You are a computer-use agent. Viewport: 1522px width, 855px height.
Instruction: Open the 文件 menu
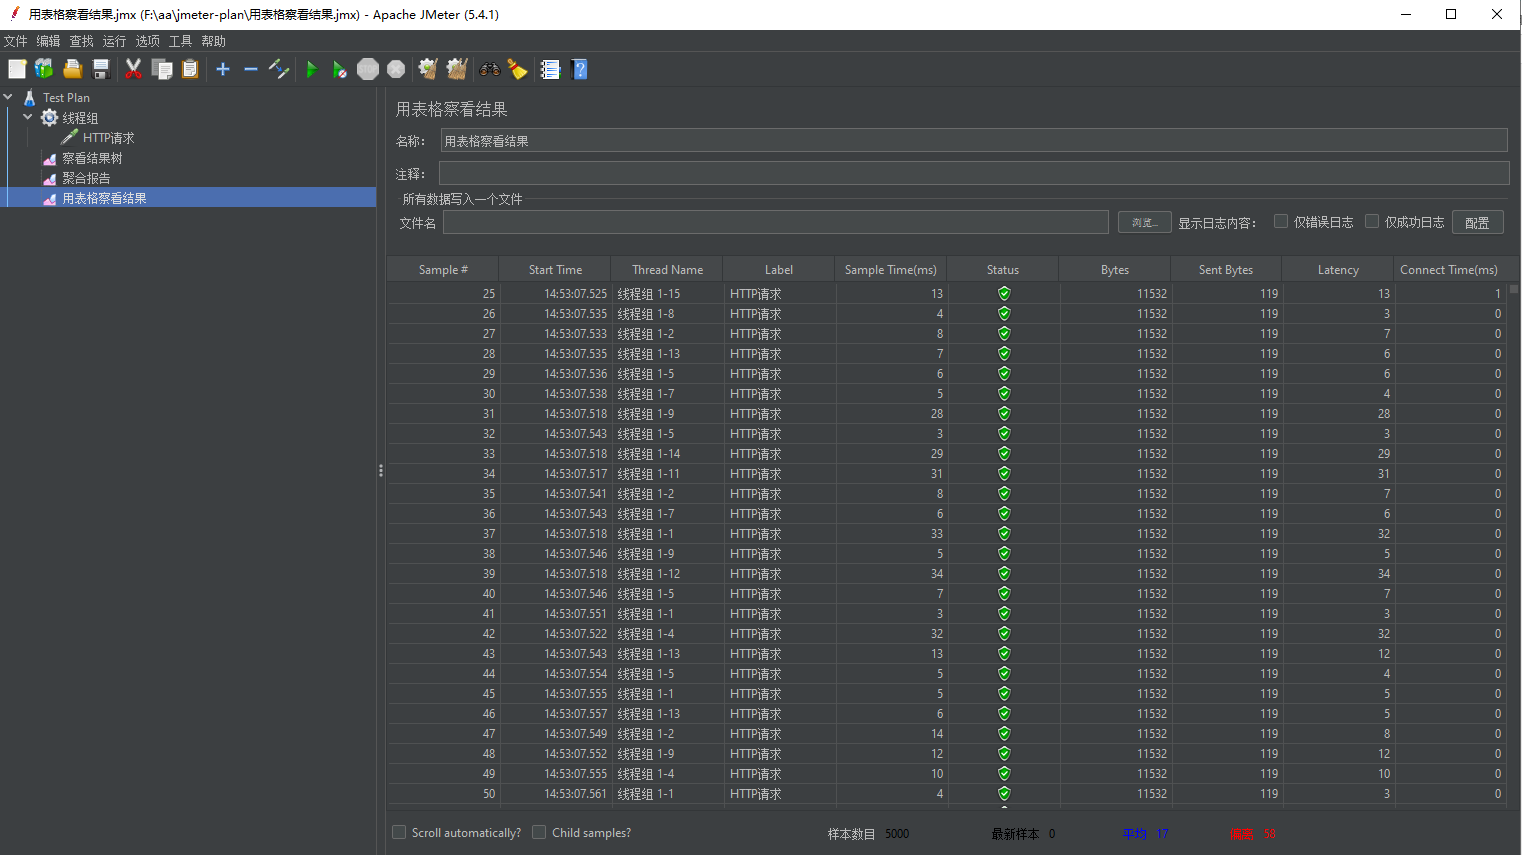16,41
